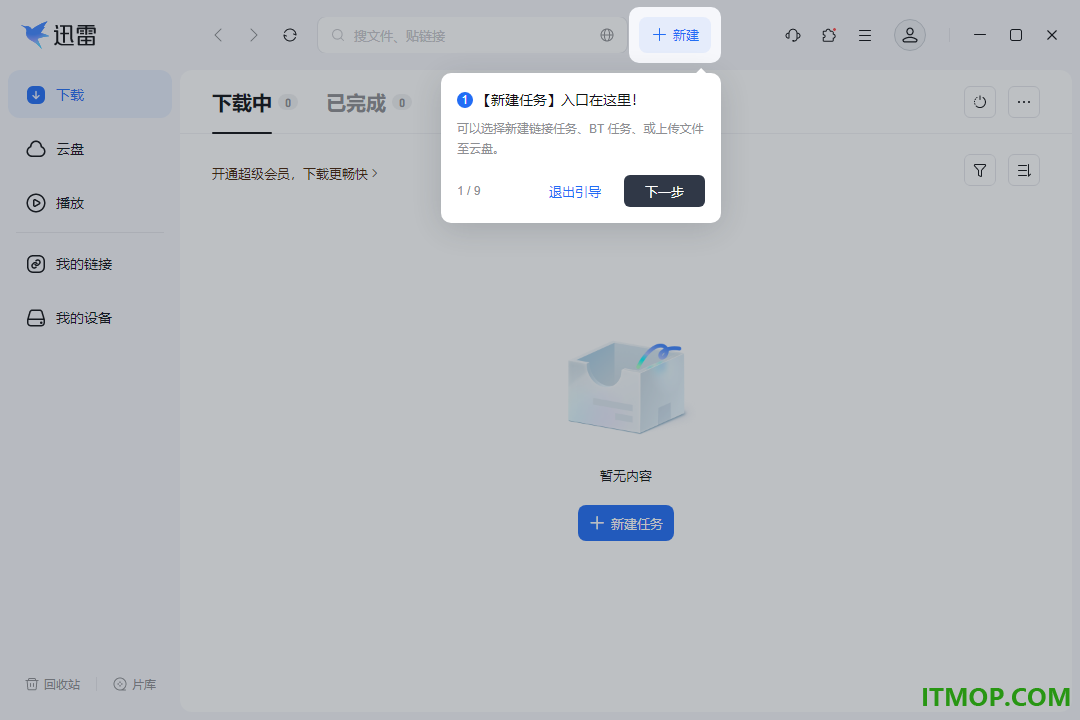Switch to the 下载中 tab
Screen dimensions: 1080x720
pyautogui.click(x=242, y=103)
